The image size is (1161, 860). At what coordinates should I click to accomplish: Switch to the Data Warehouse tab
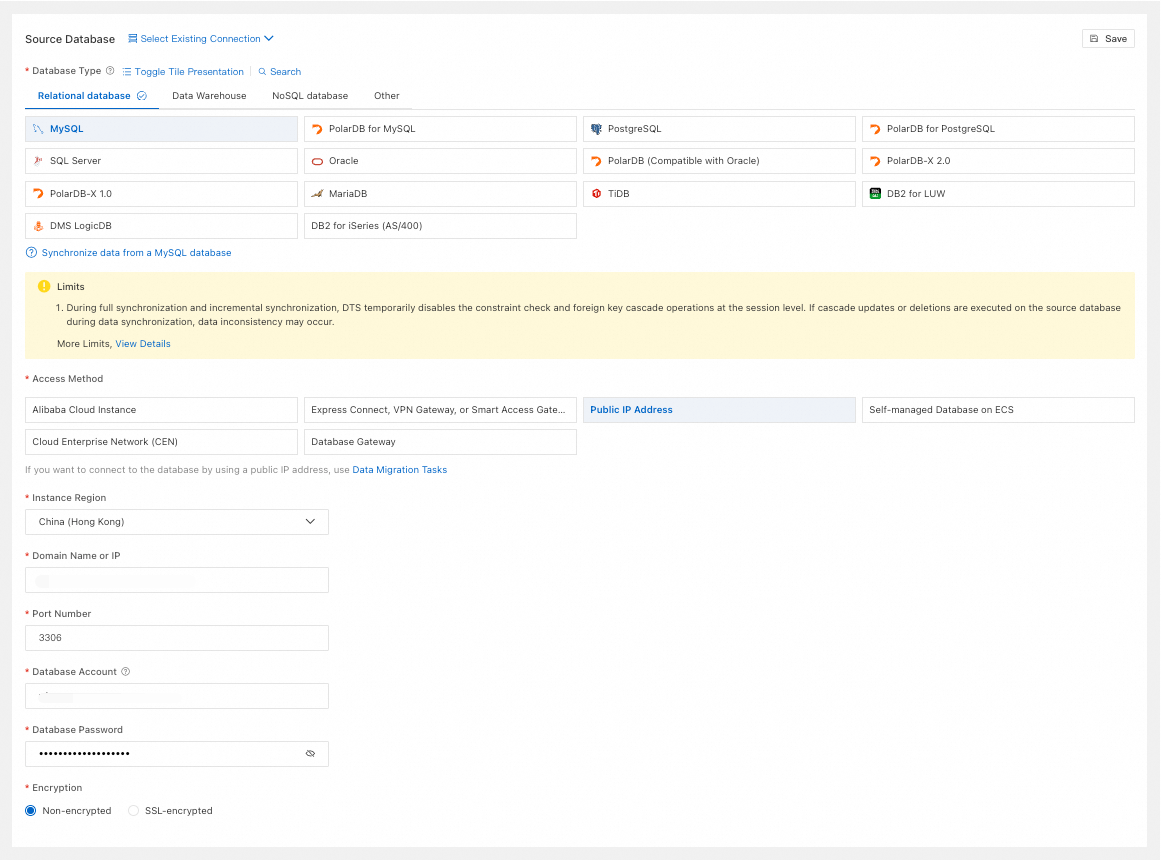coord(209,96)
